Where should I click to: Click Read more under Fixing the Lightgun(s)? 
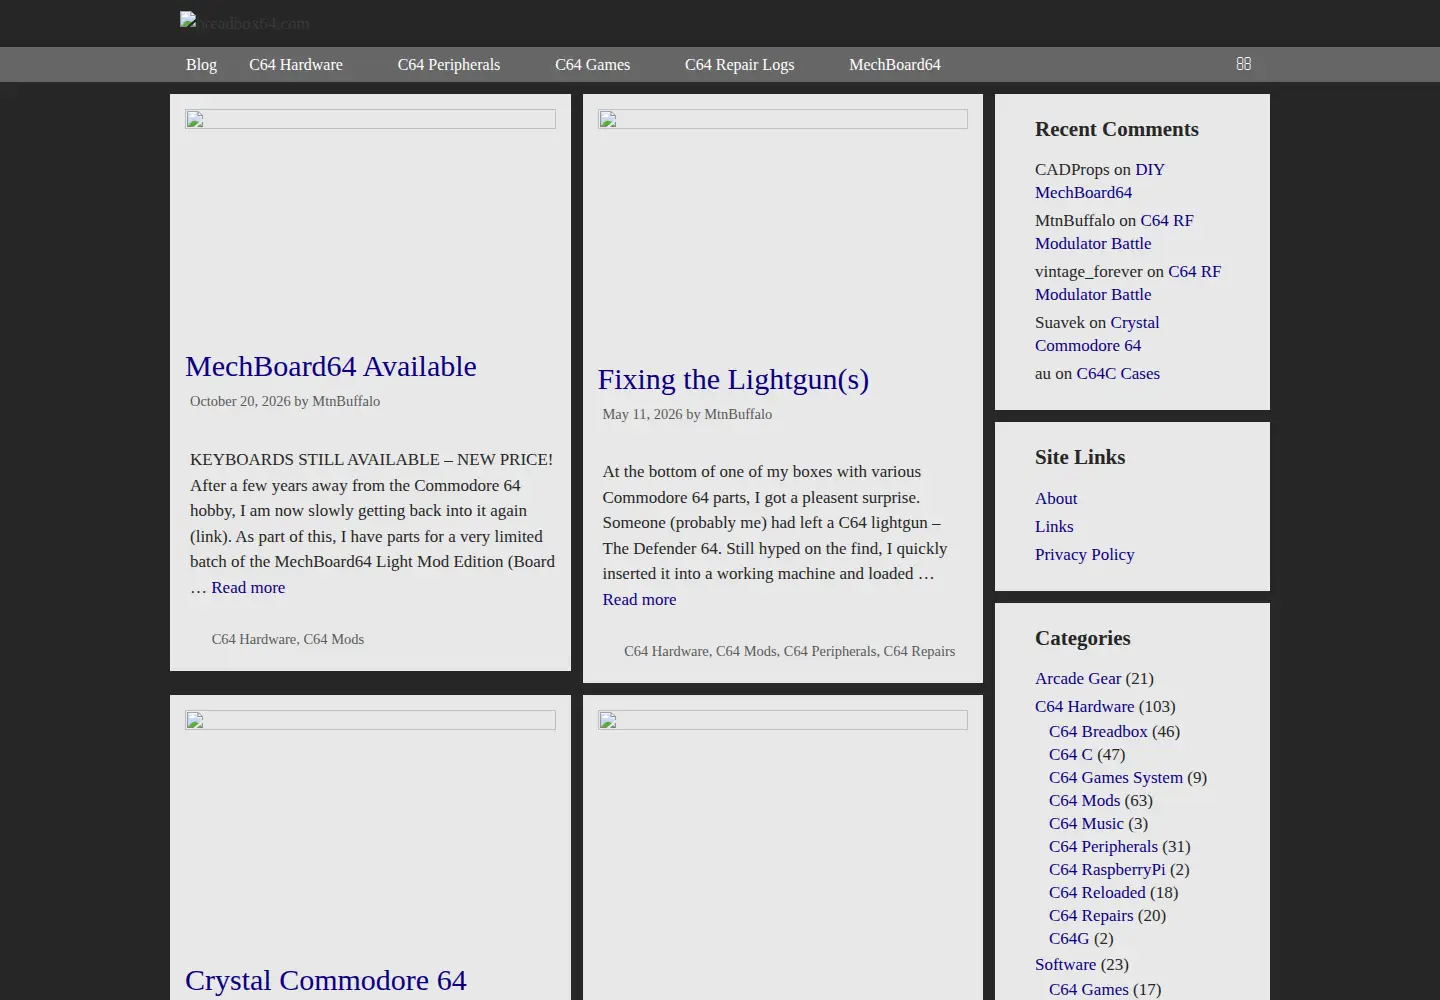point(639,599)
